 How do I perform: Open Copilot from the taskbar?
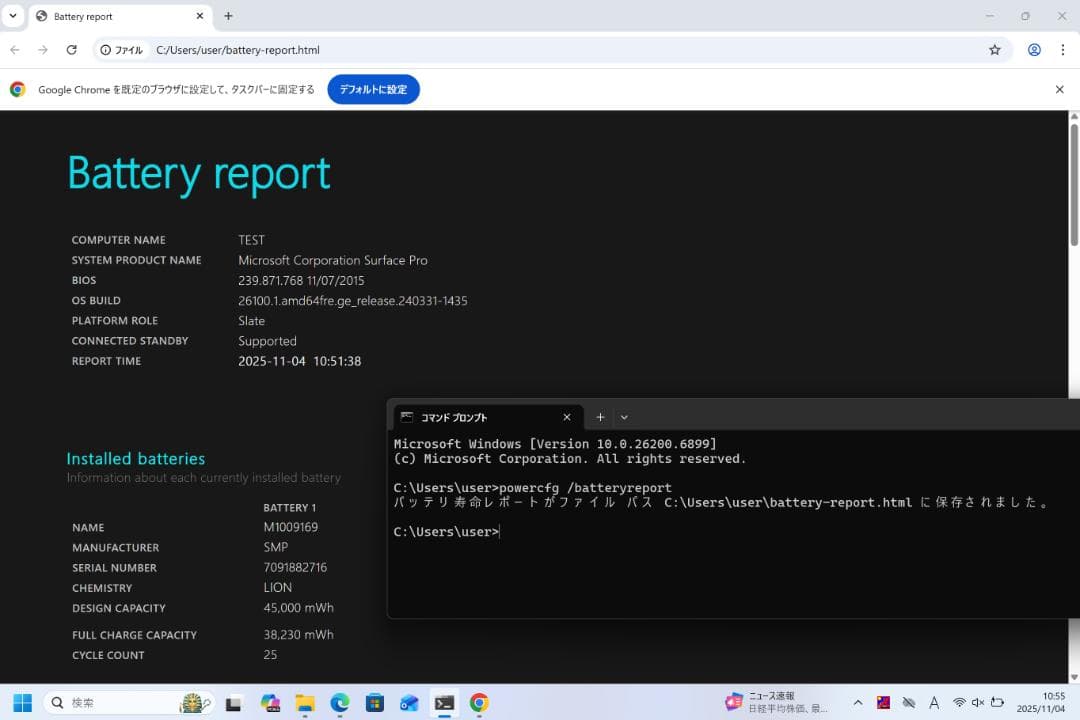click(270, 702)
